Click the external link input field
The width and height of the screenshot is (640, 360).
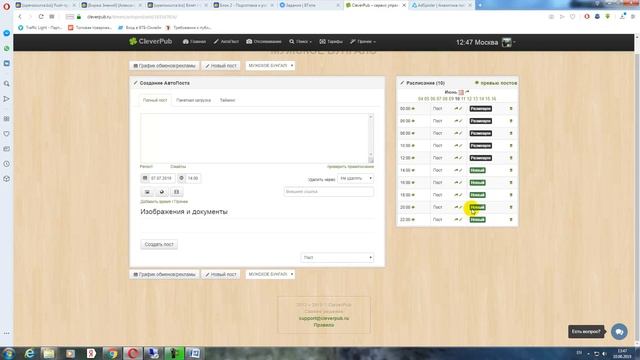point(329,191)
